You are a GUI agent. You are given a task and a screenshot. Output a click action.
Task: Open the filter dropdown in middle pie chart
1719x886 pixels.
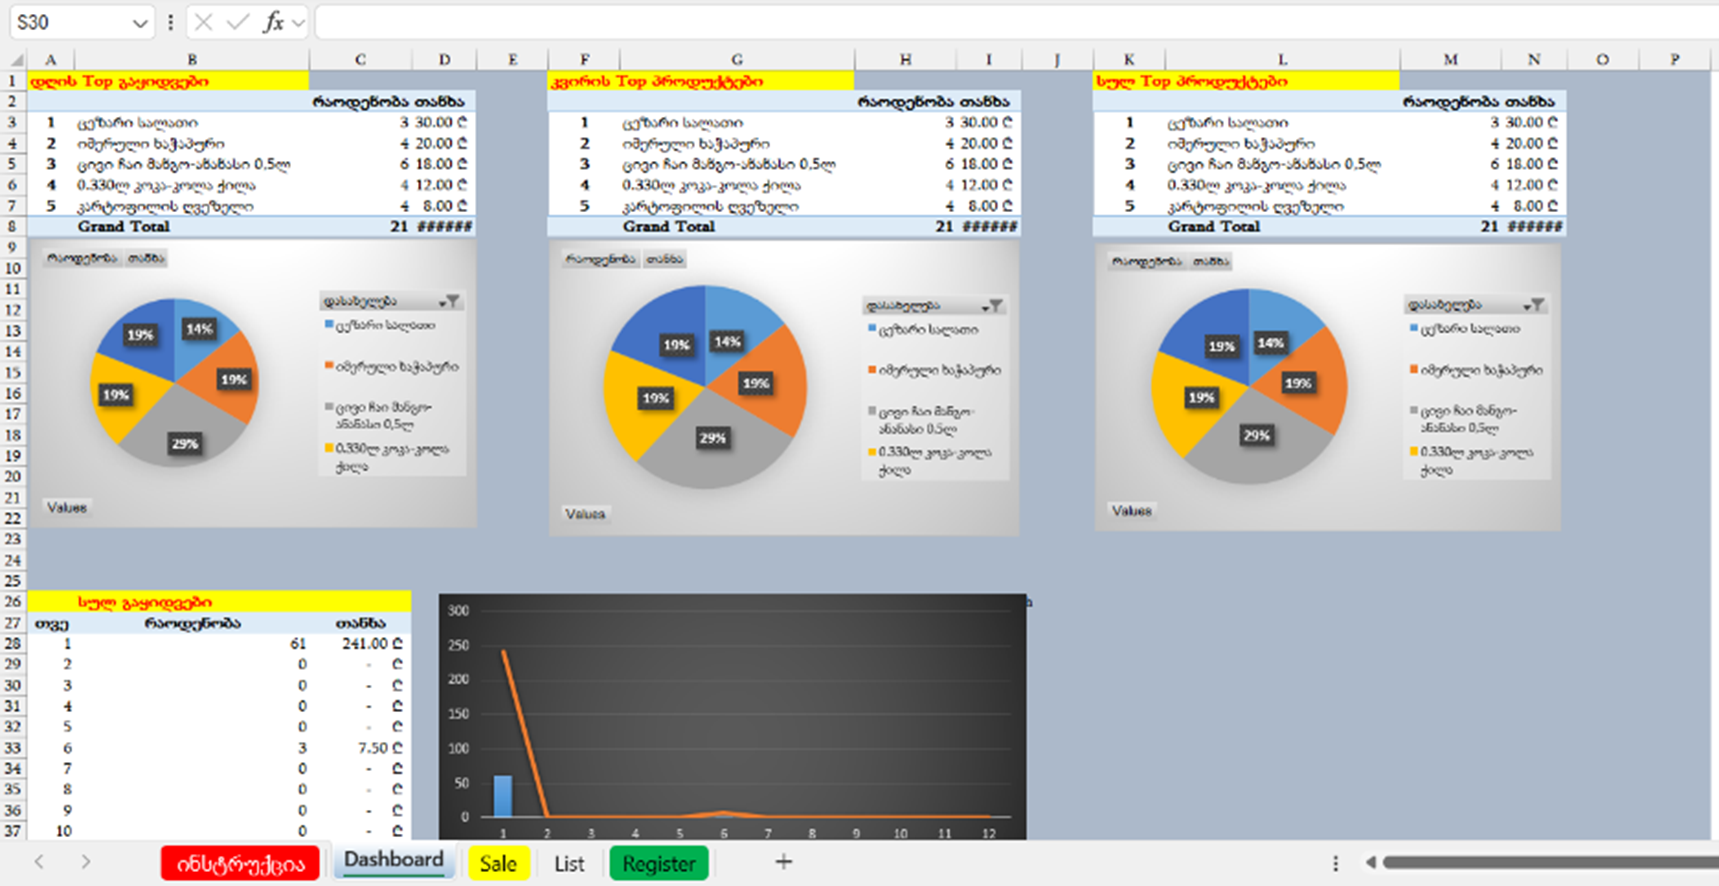click(x=992, y=306)
